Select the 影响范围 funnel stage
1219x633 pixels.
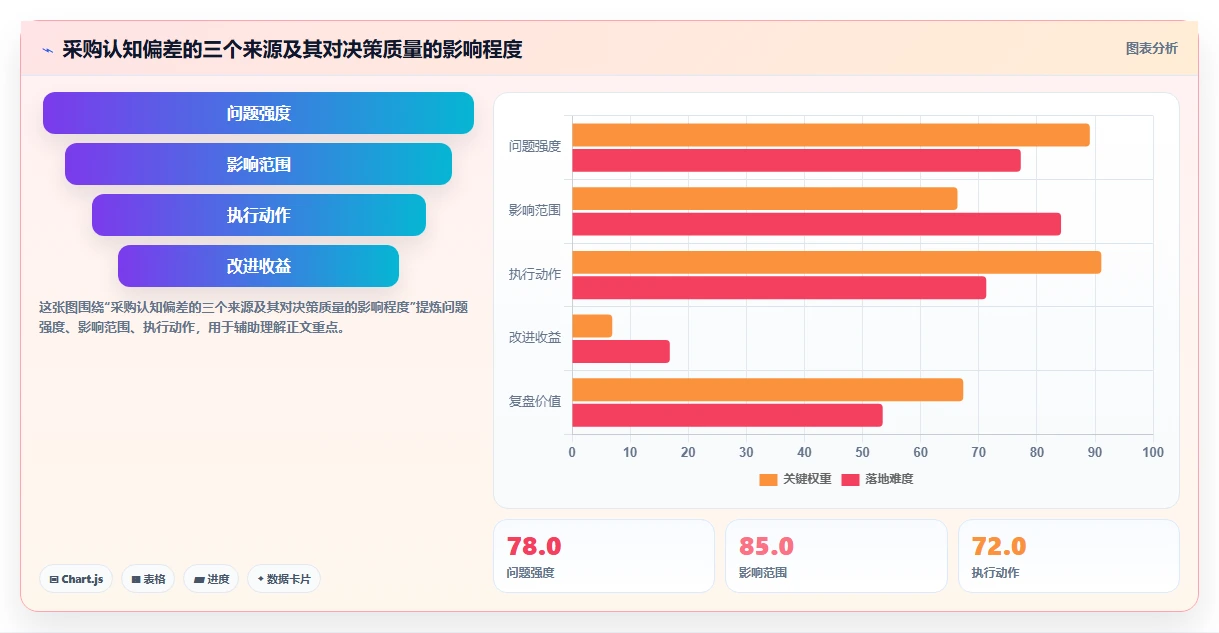click(258, 164)
